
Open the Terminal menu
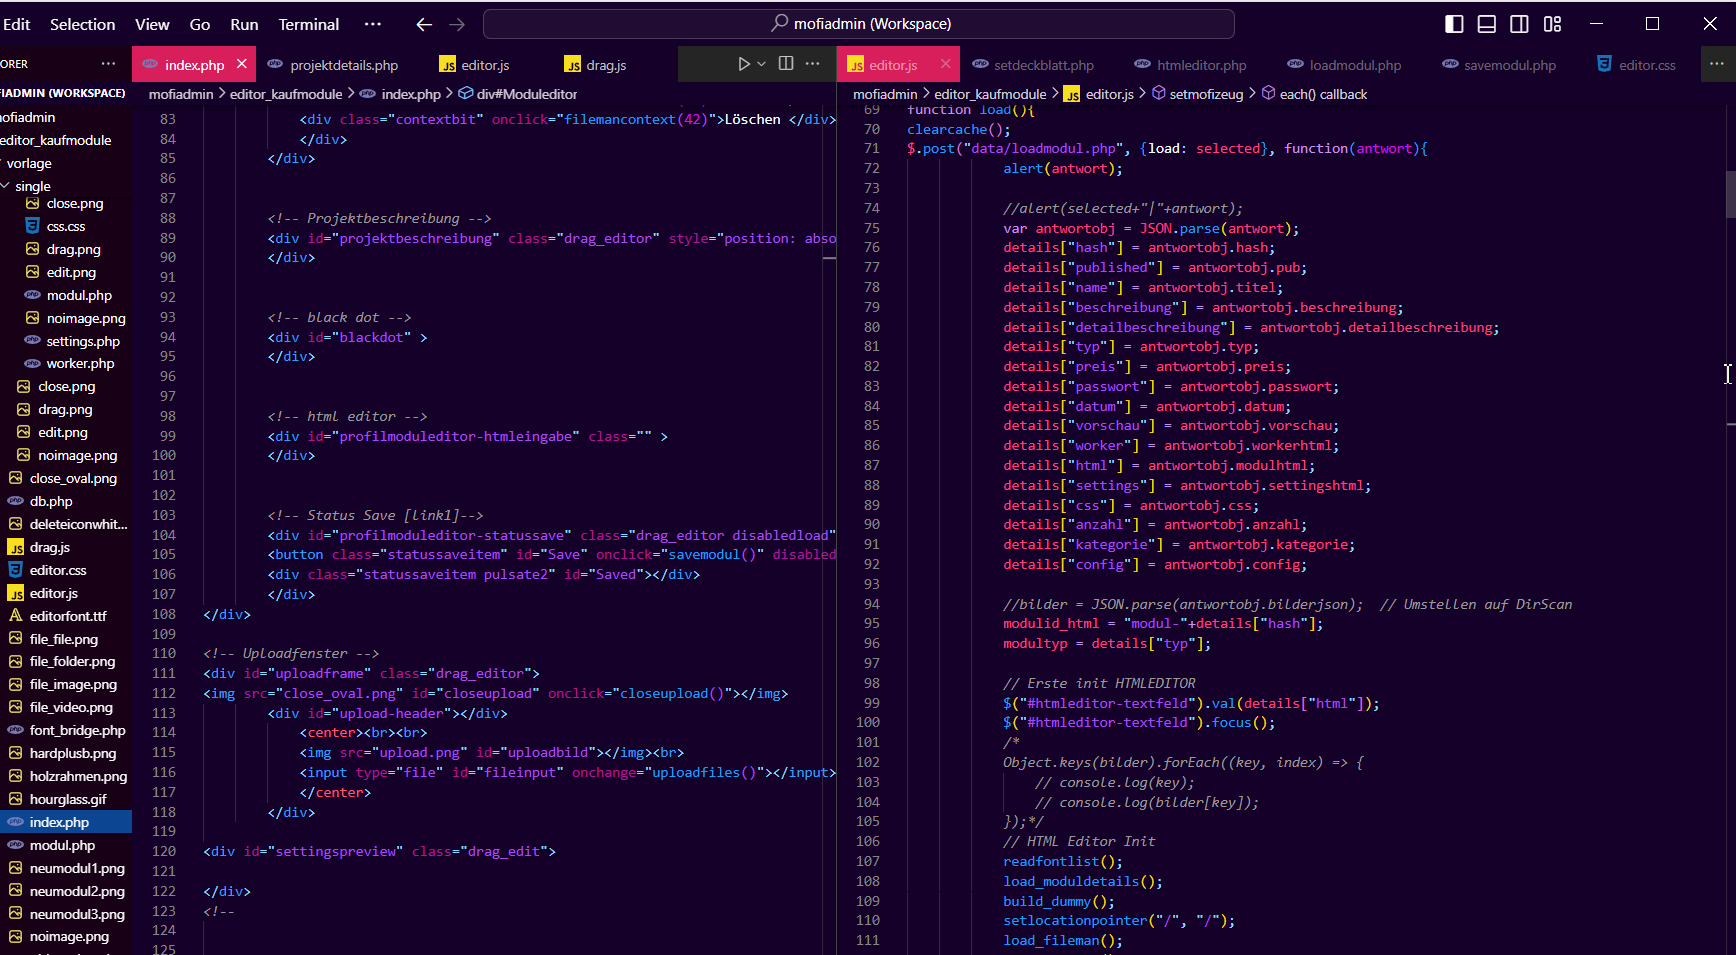308,24
